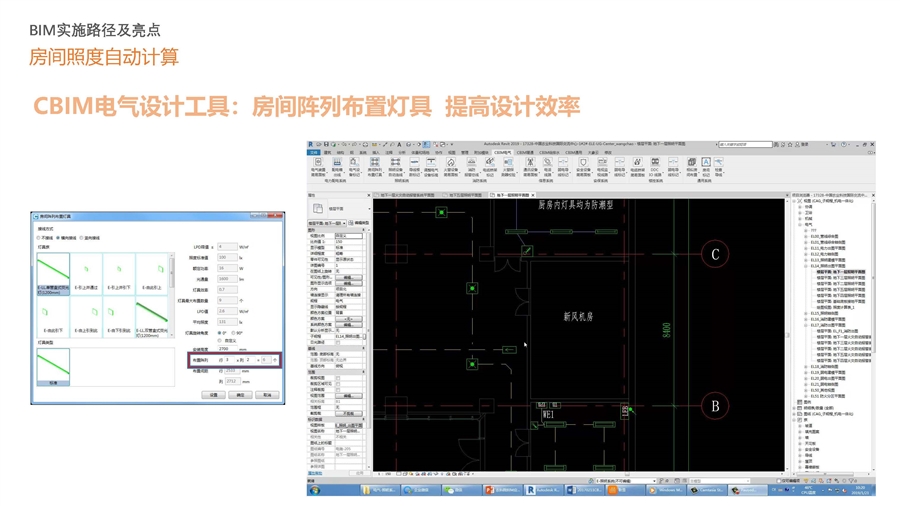Click the 调整电气设备标高 ribbon tool
900x506 pixels.
point(430,166)
